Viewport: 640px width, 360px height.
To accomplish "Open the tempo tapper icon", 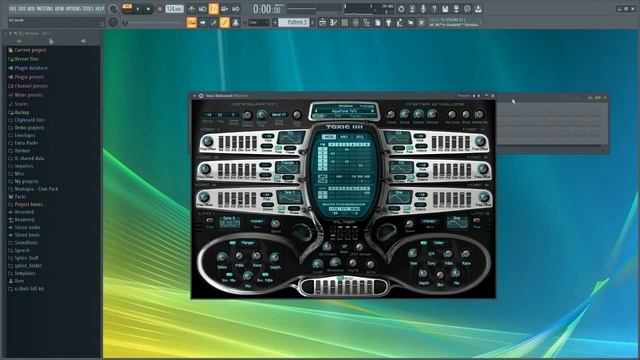I will pos(400,22).
